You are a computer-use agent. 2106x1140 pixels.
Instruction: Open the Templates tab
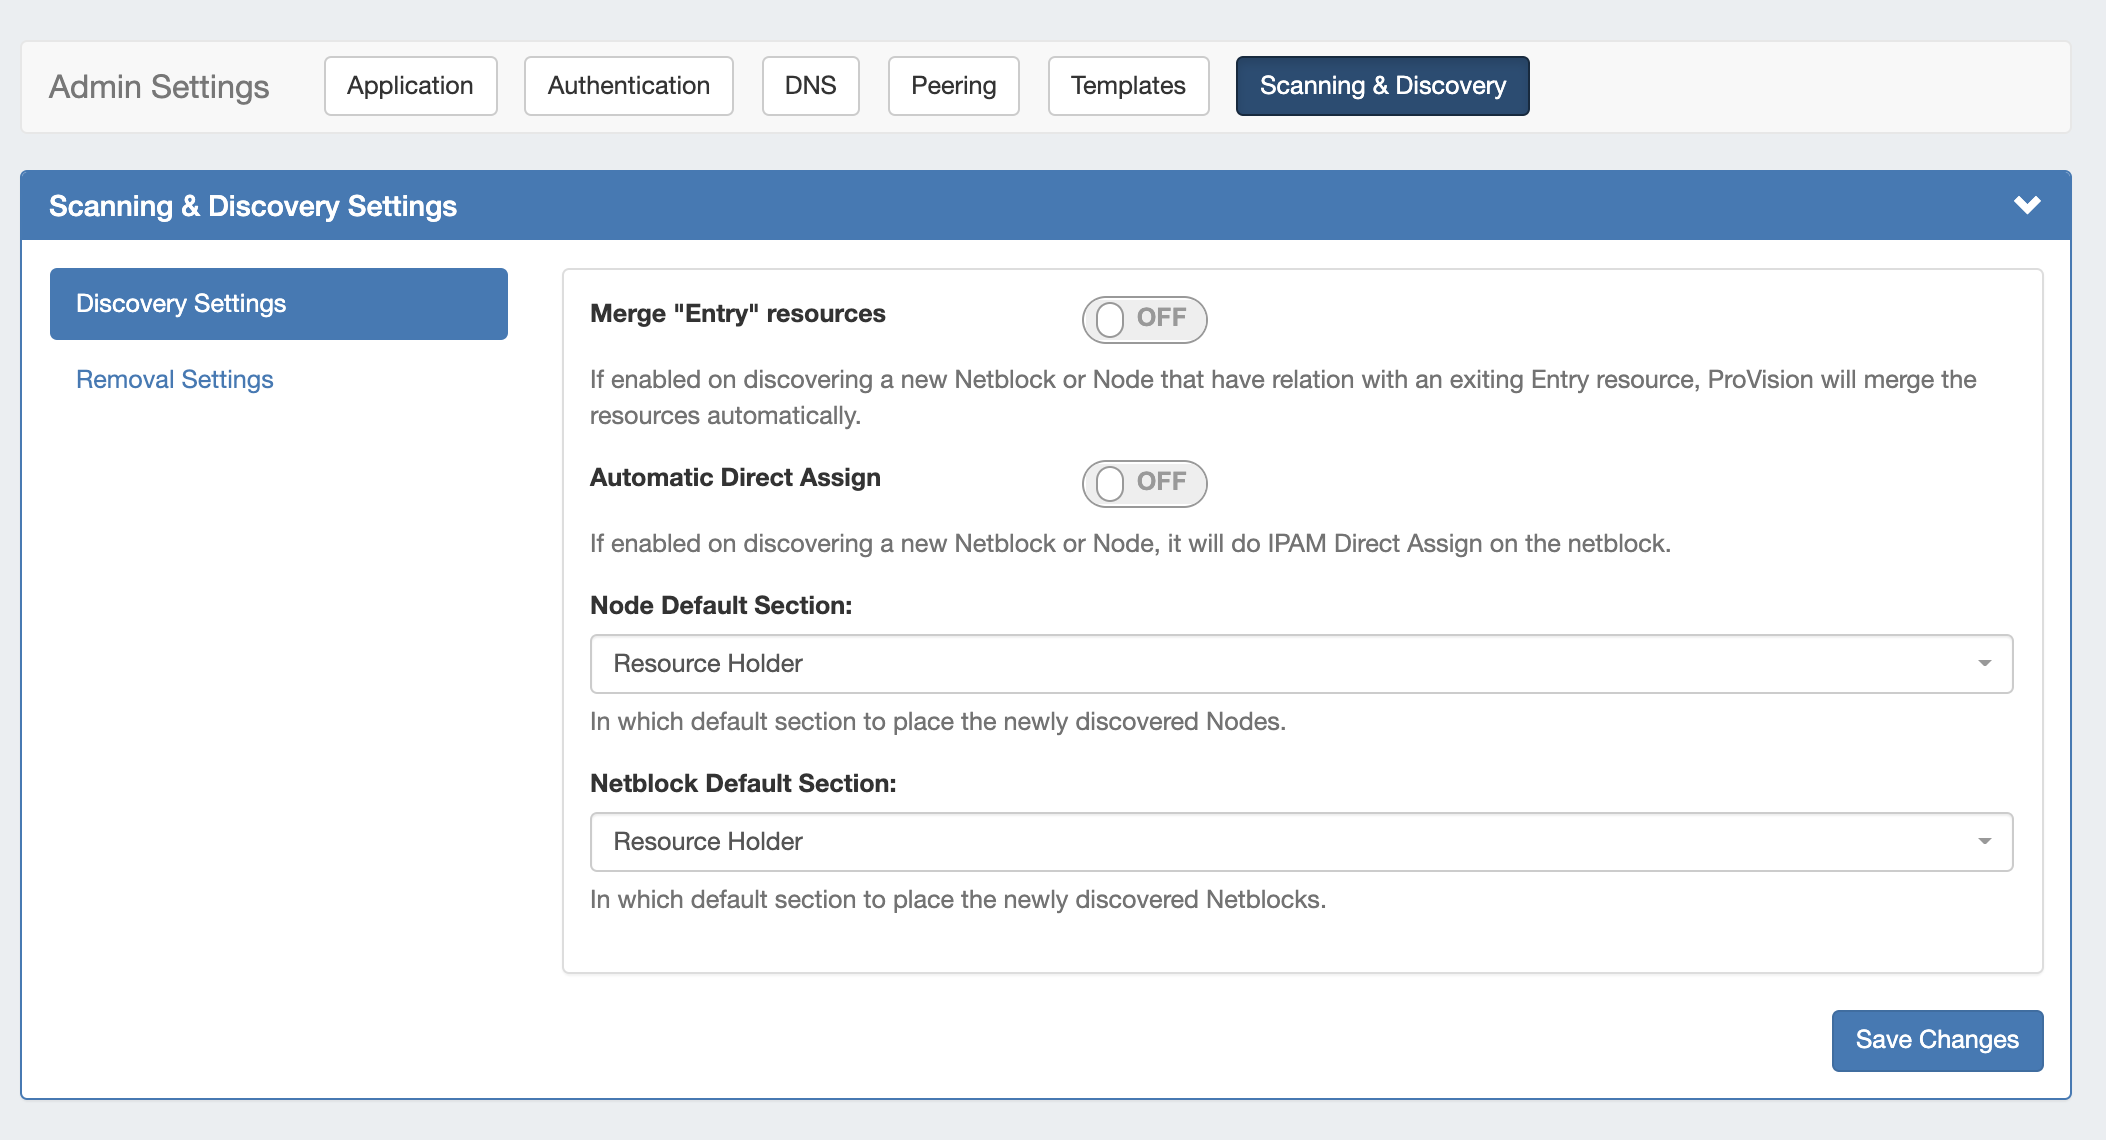(x=1128, y=86)
